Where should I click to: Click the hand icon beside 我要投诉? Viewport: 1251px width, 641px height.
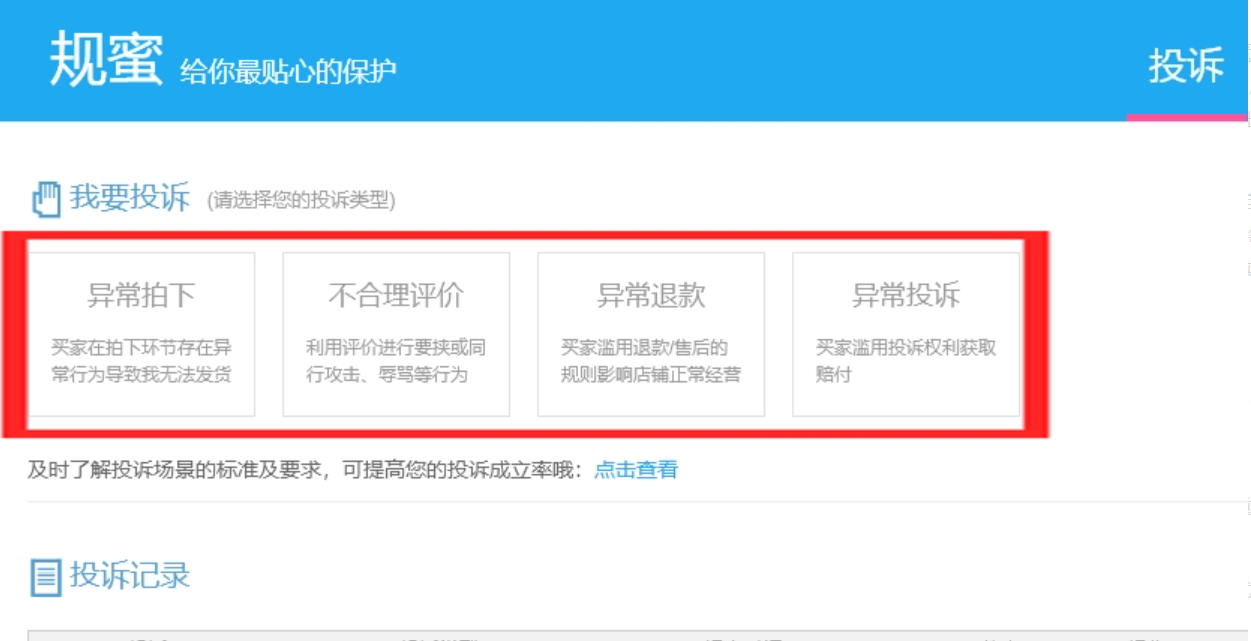46,199
